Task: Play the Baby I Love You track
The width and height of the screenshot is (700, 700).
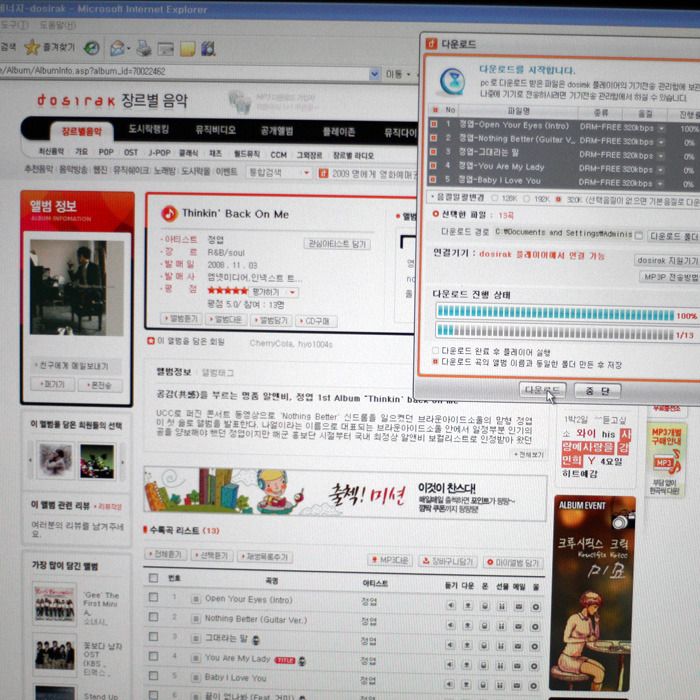Action: [449, 684]
